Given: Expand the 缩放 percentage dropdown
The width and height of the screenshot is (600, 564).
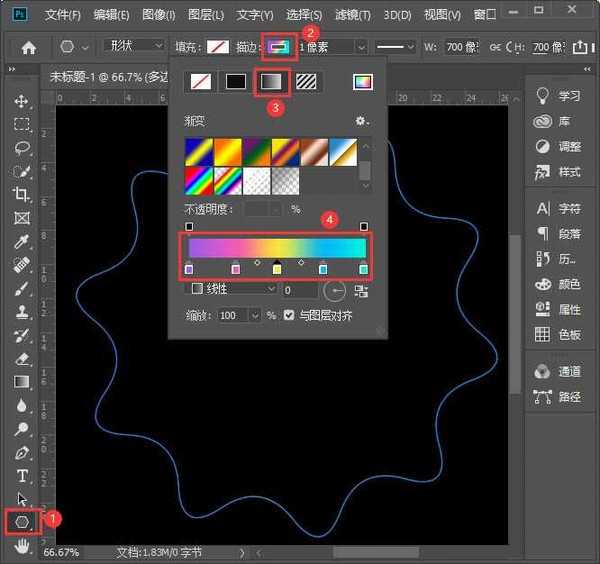Looking at the screenshot, I should click(256, 315).
